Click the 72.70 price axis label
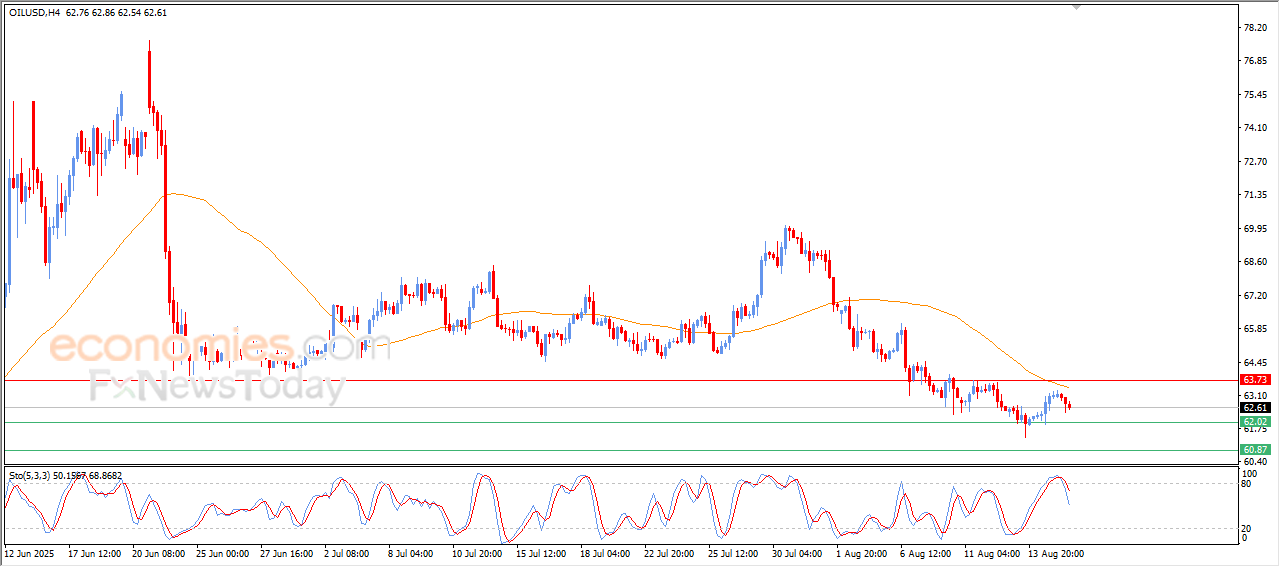Image resolution: width=1280 pixels, height=567 pixels. (x=1255, y=162)
